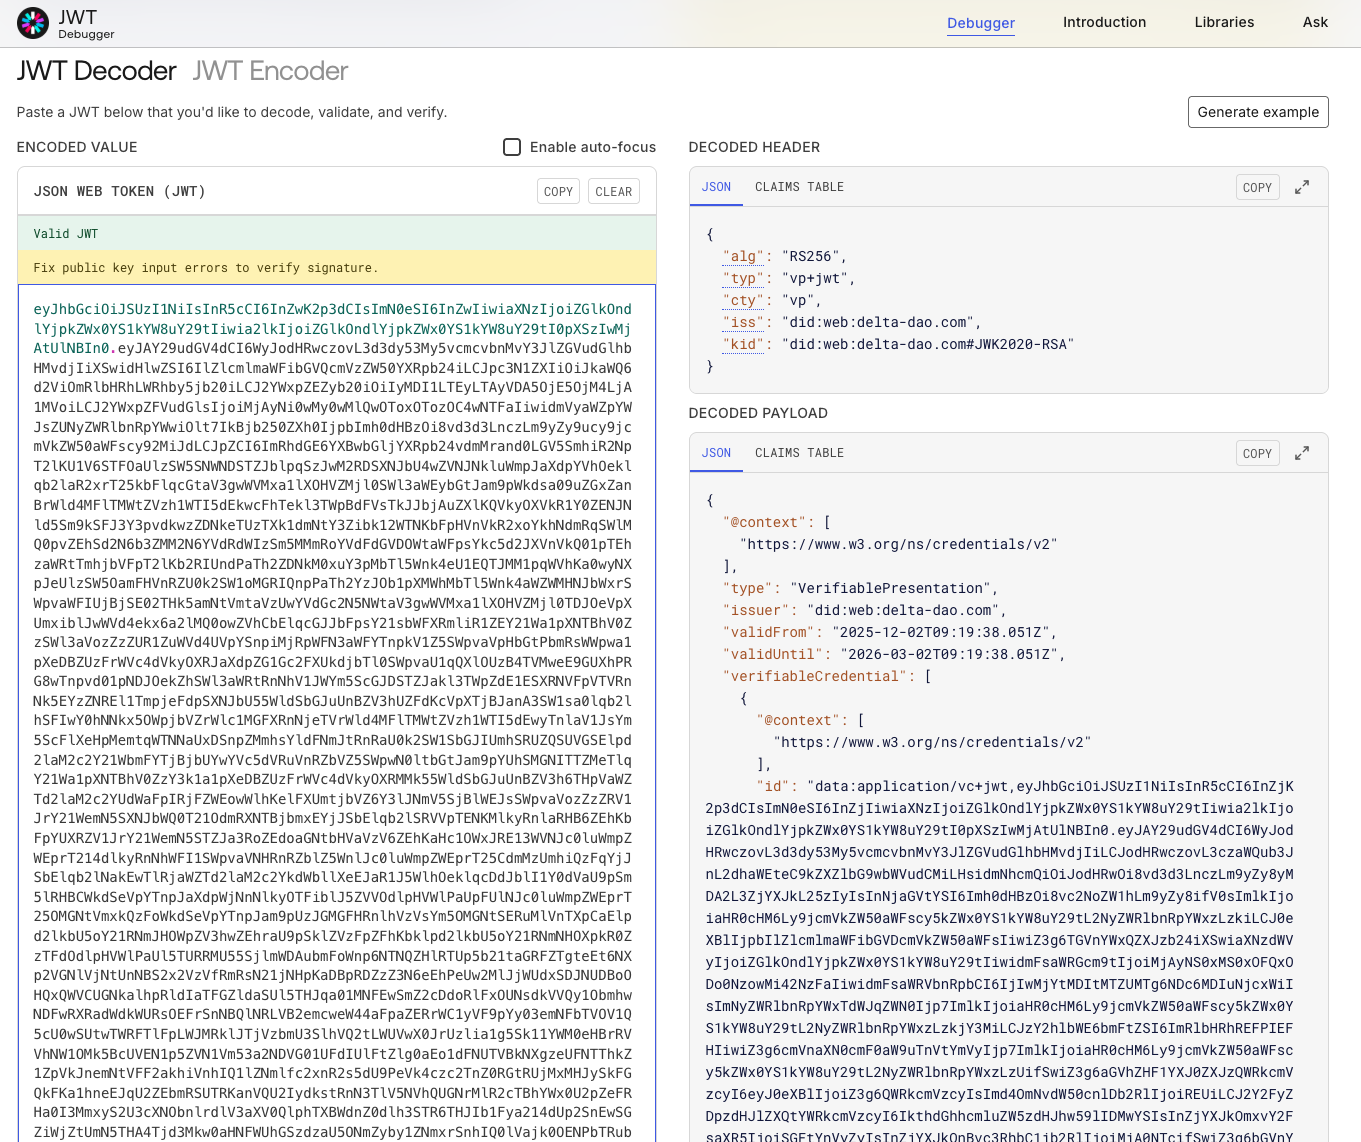Image resolution: width=1361 pixels, height=1142 pixels.
Task: Open the Ask navigation link
Action: [1315, 22]
